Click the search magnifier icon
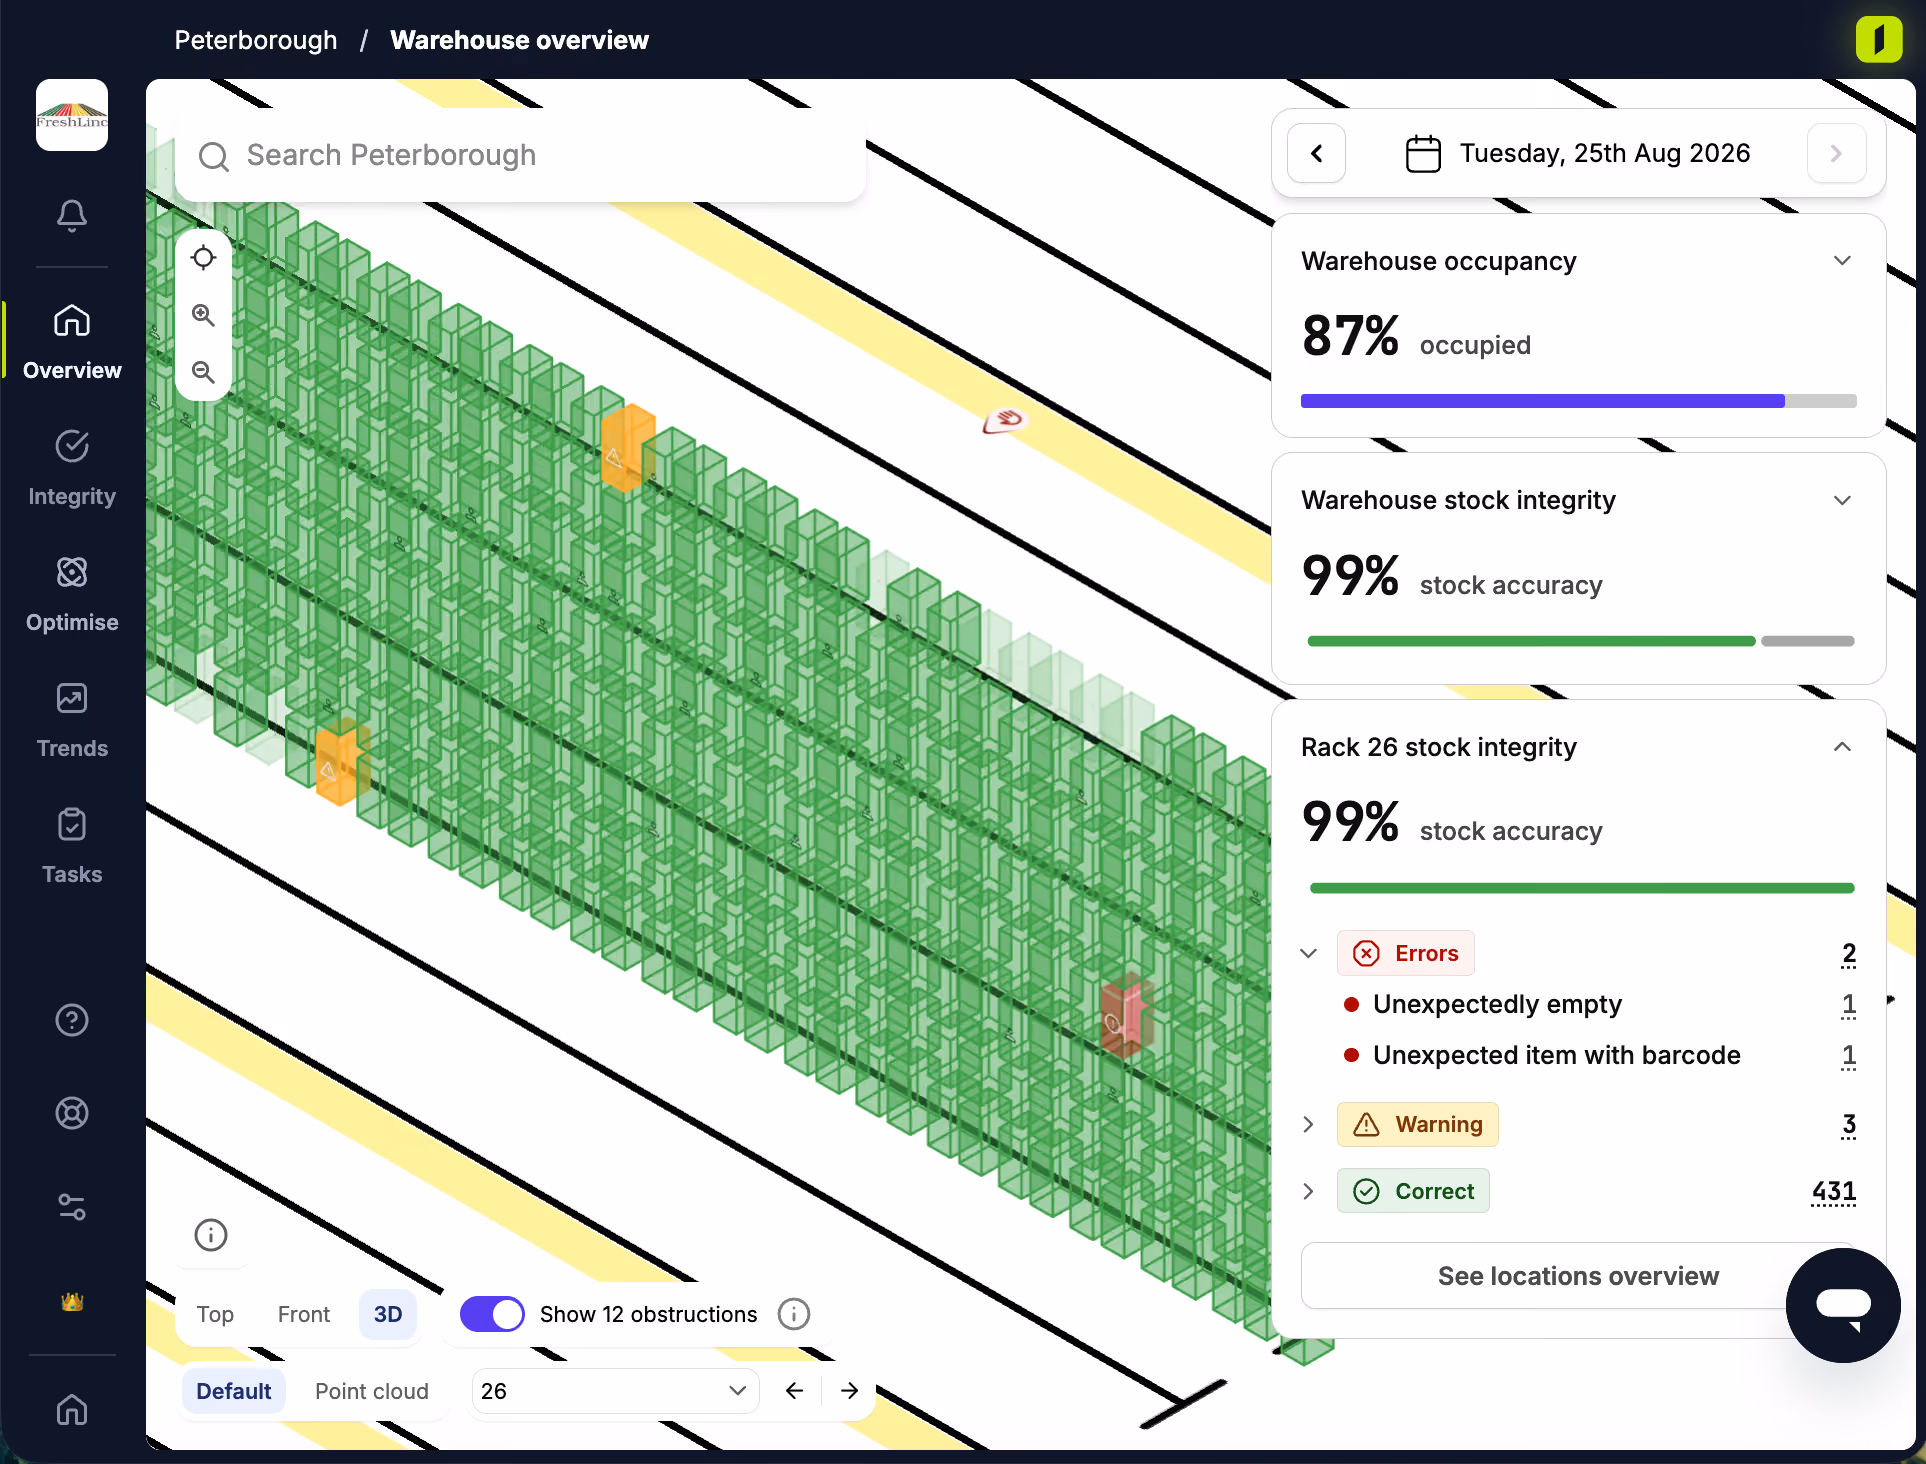This screenshot has width=1926, height=1464. (213, 156)
